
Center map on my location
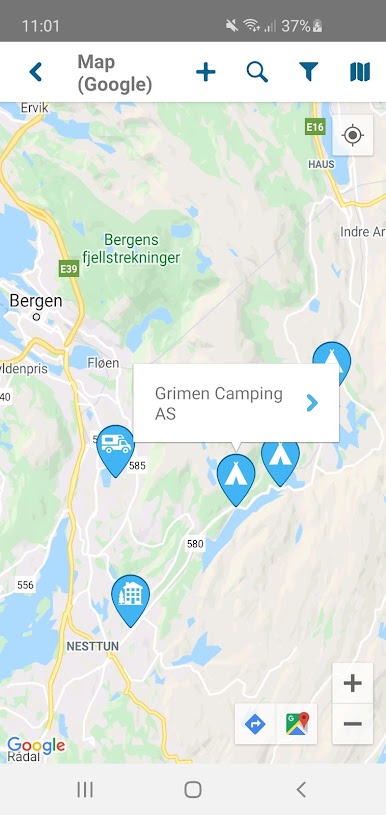point(353,135)
